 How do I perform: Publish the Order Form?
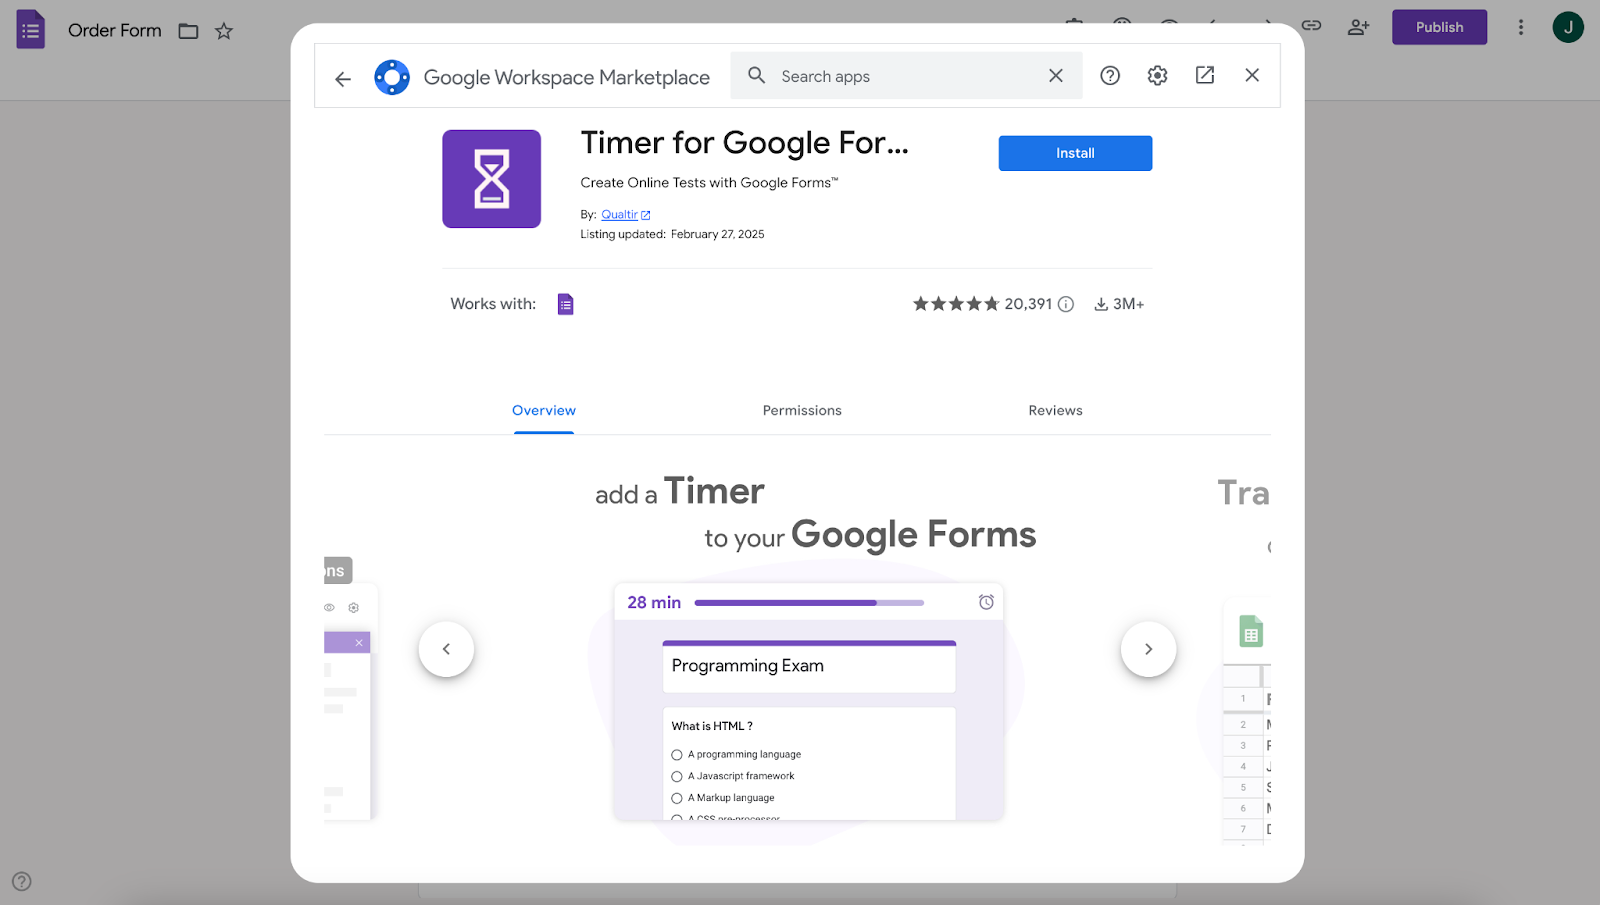pos(1439,27)
